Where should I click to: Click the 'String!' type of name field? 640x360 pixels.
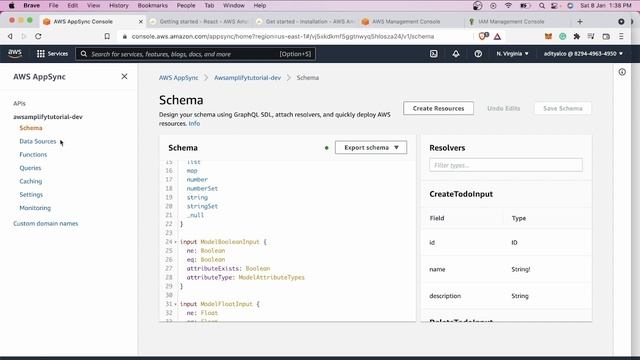tap(521, 269)
